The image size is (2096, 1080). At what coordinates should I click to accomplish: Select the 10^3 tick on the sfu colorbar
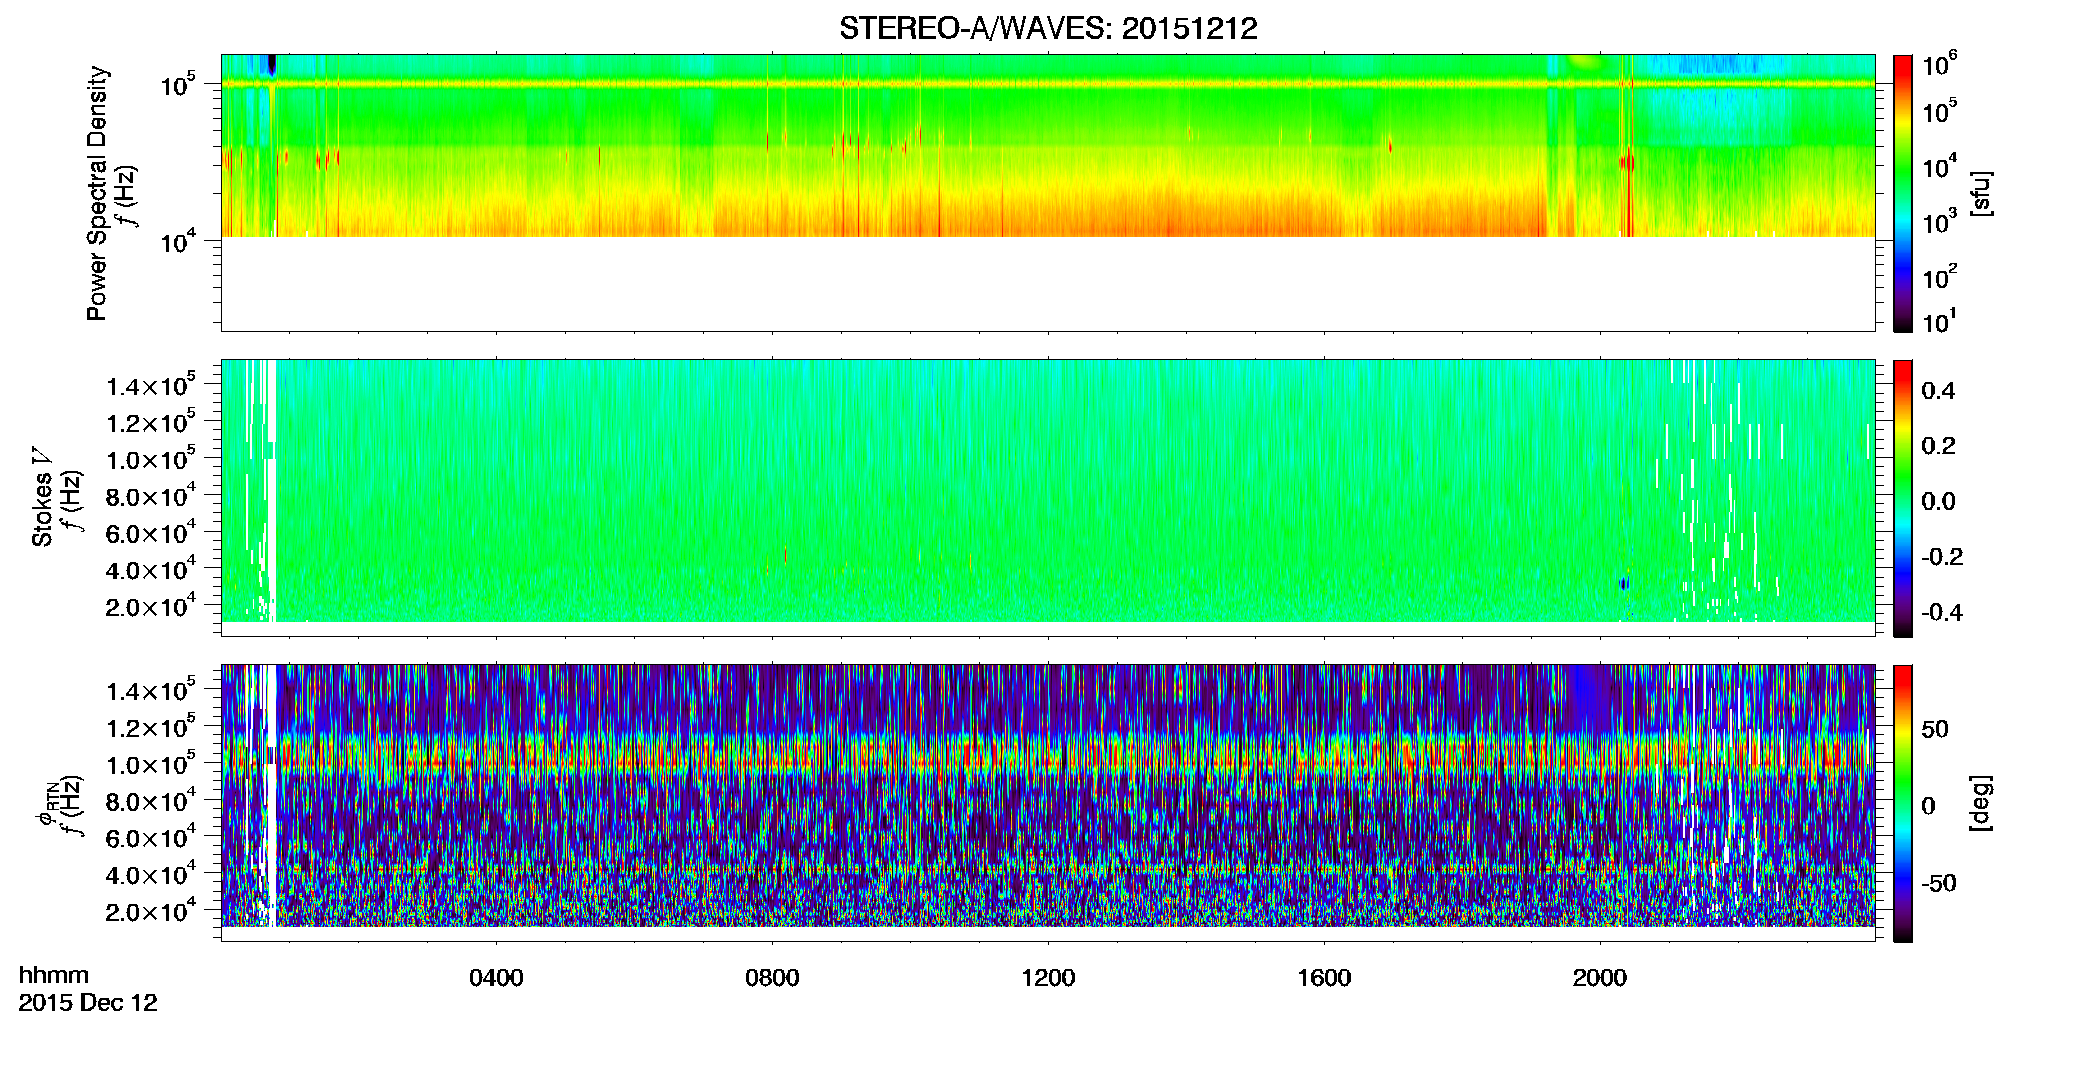click(x=1940, y=222)
